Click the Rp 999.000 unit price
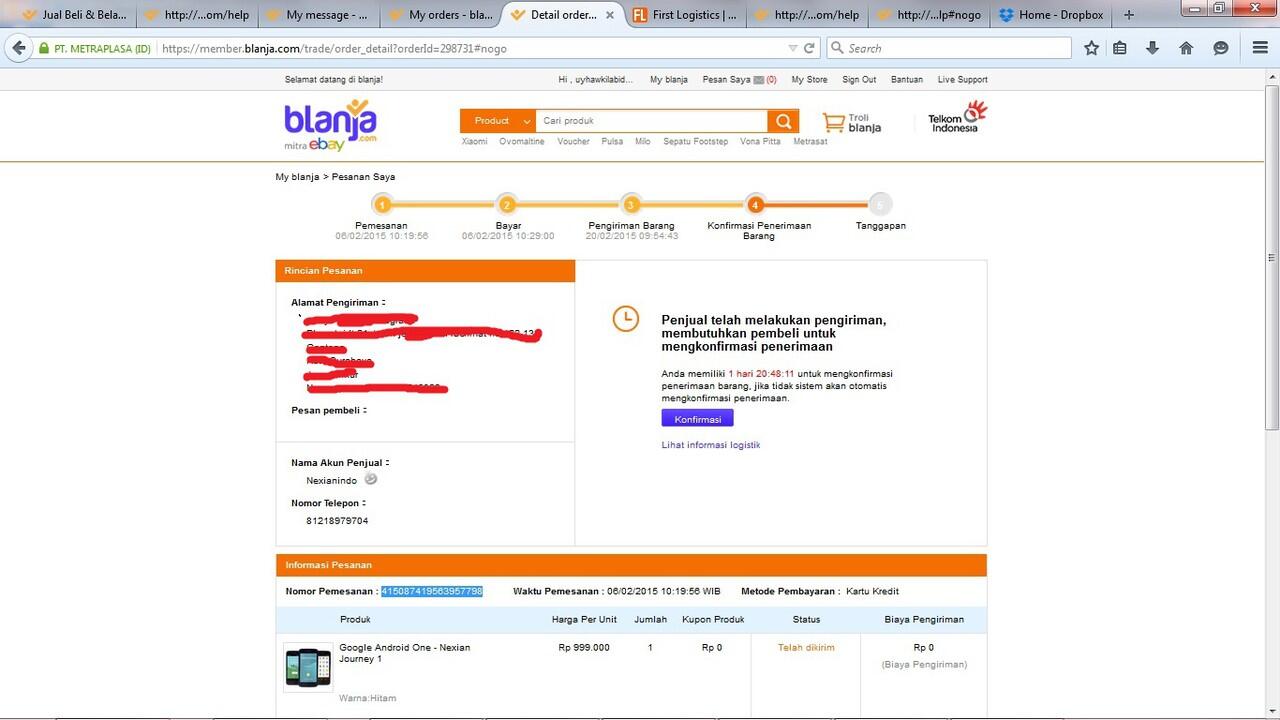The width and height of the screenshot is (1280, 720). pos(584,648)
